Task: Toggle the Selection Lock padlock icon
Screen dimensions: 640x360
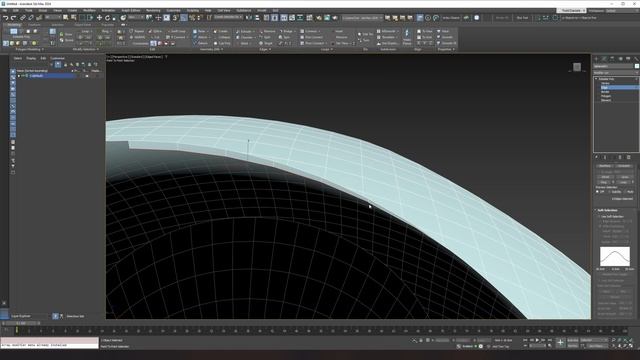Action: (421, 340)
